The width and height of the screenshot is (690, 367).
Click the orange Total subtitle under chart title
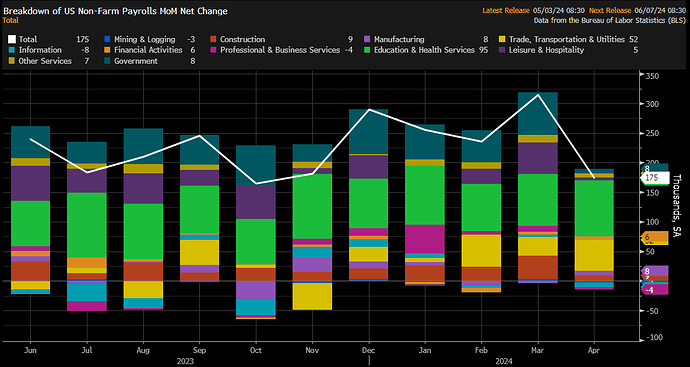point(11,20)
